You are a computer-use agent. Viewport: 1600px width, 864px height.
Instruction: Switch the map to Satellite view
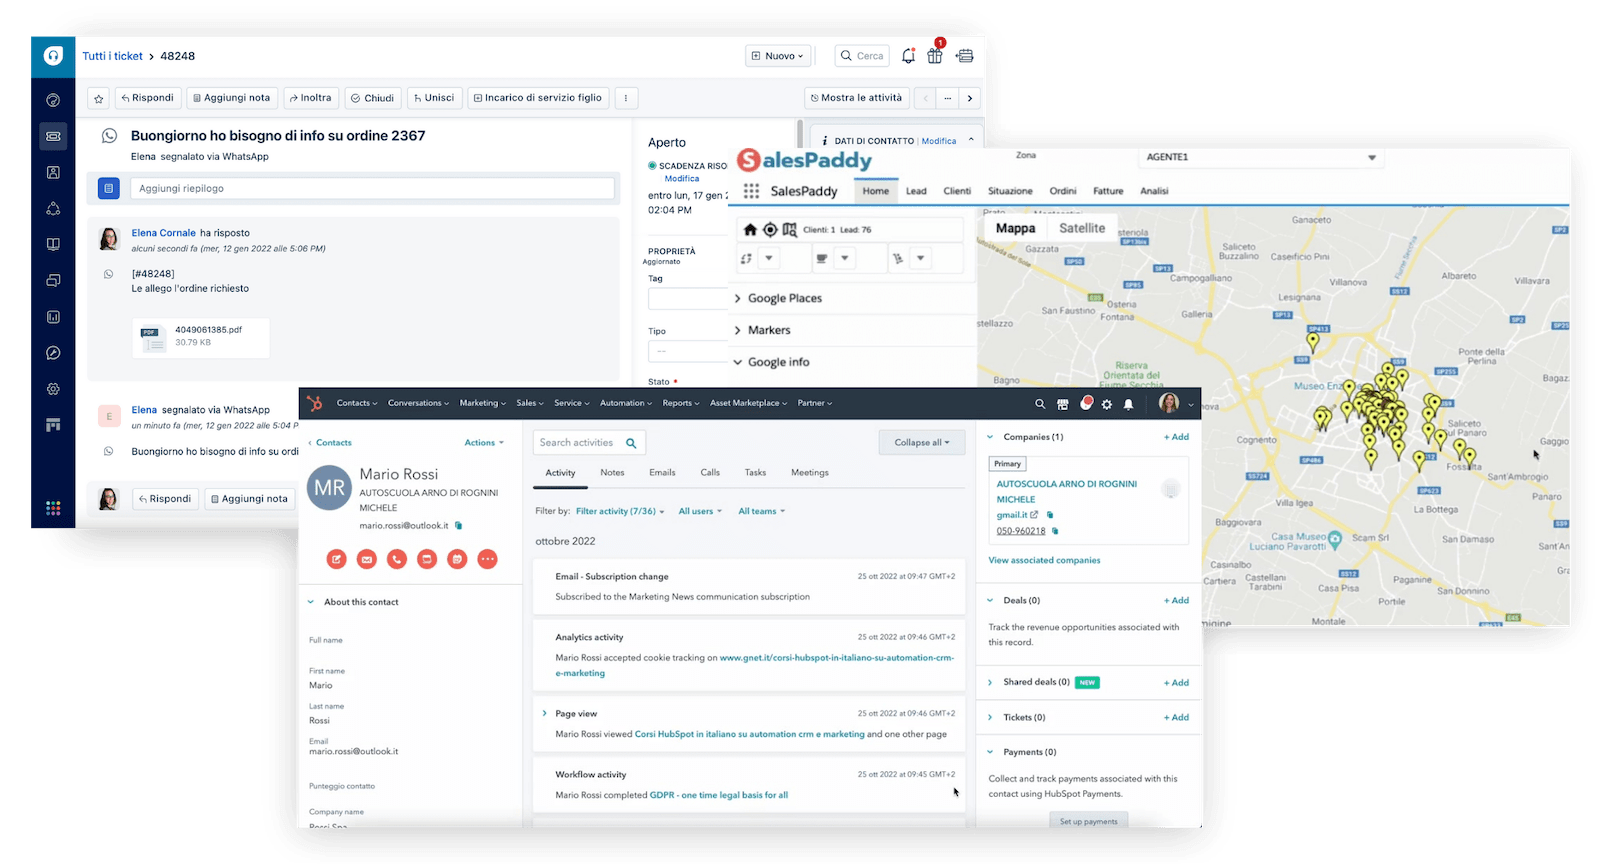1082,228
